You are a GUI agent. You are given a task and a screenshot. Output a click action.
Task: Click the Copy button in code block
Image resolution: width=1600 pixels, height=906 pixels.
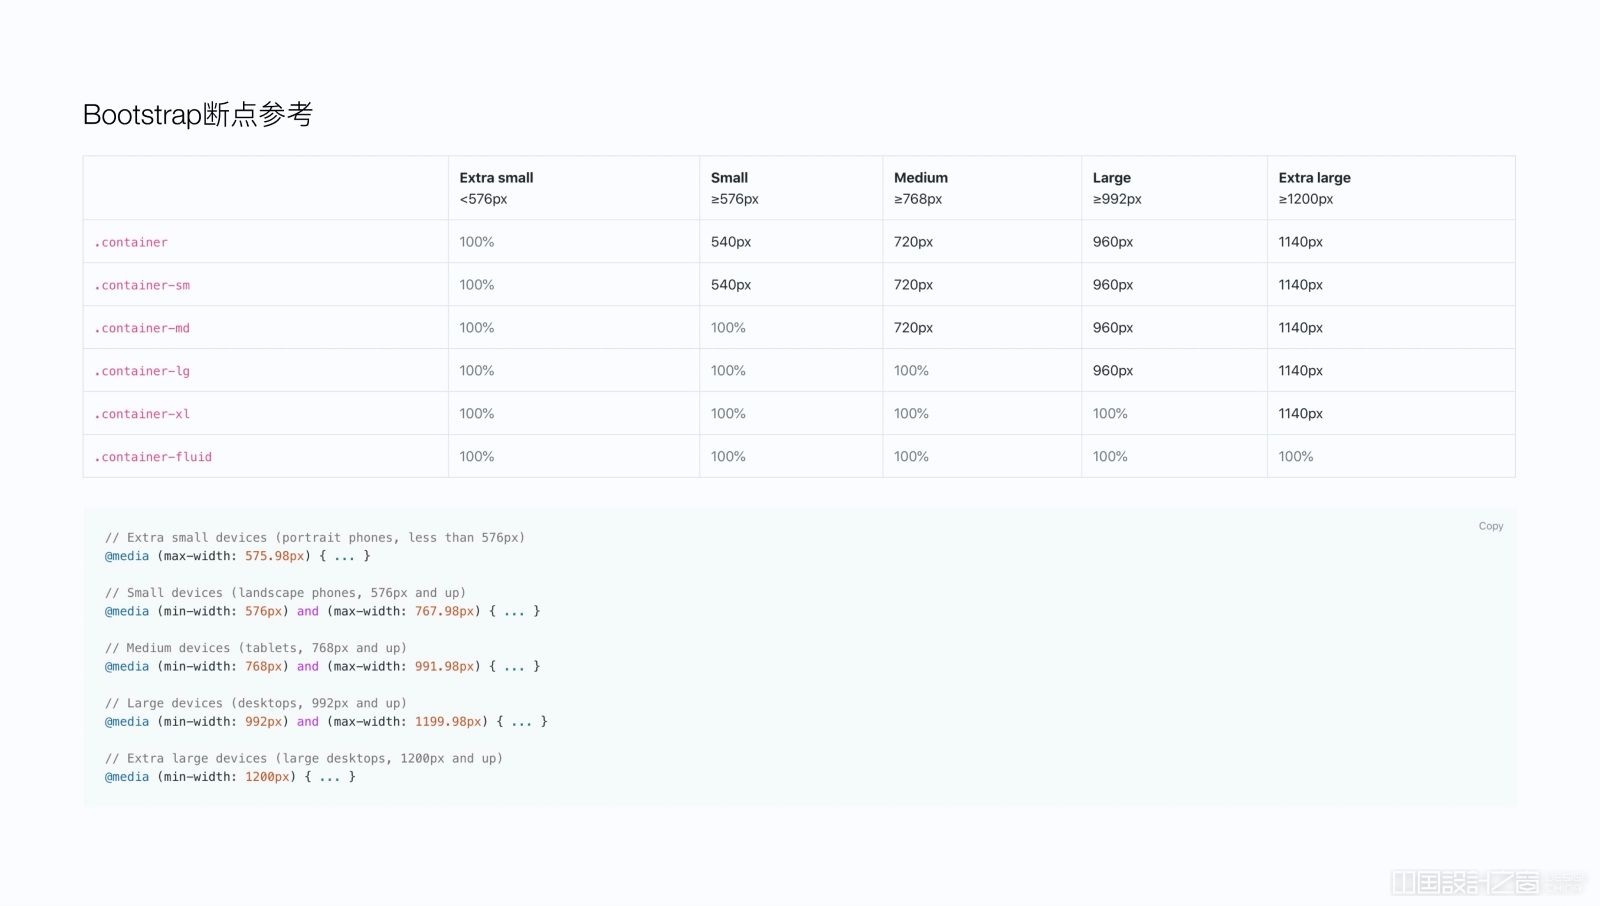coord(1490,526)
